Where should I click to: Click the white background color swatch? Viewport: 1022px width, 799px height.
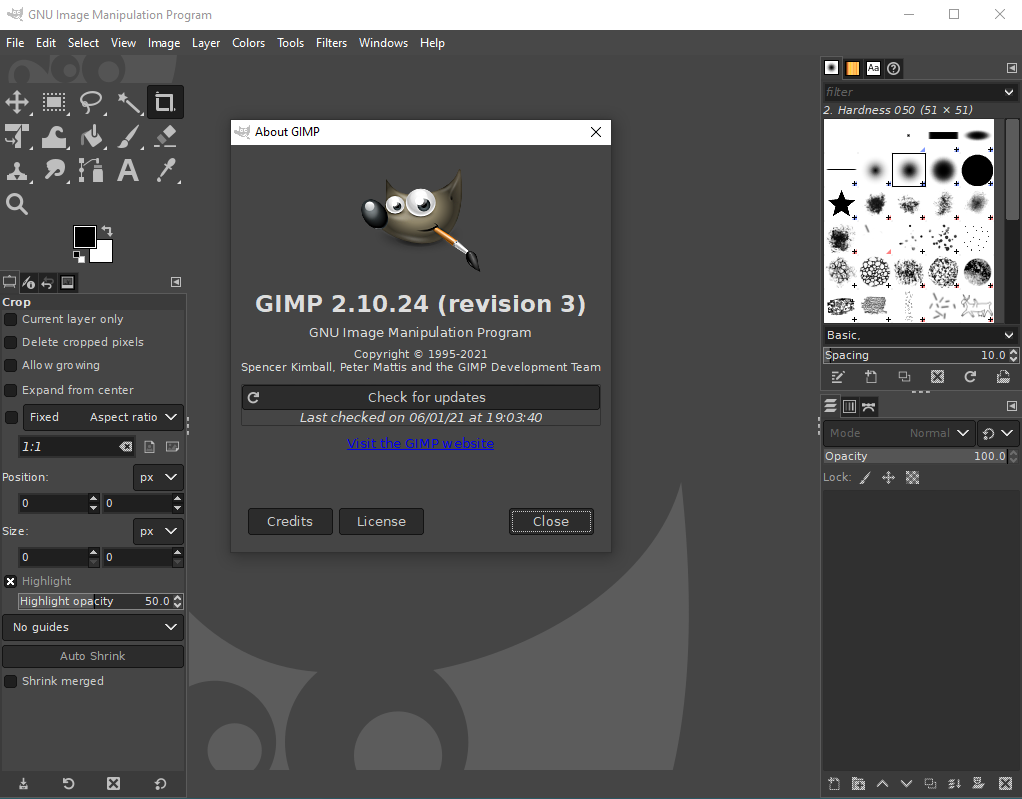tap(106, 253)
